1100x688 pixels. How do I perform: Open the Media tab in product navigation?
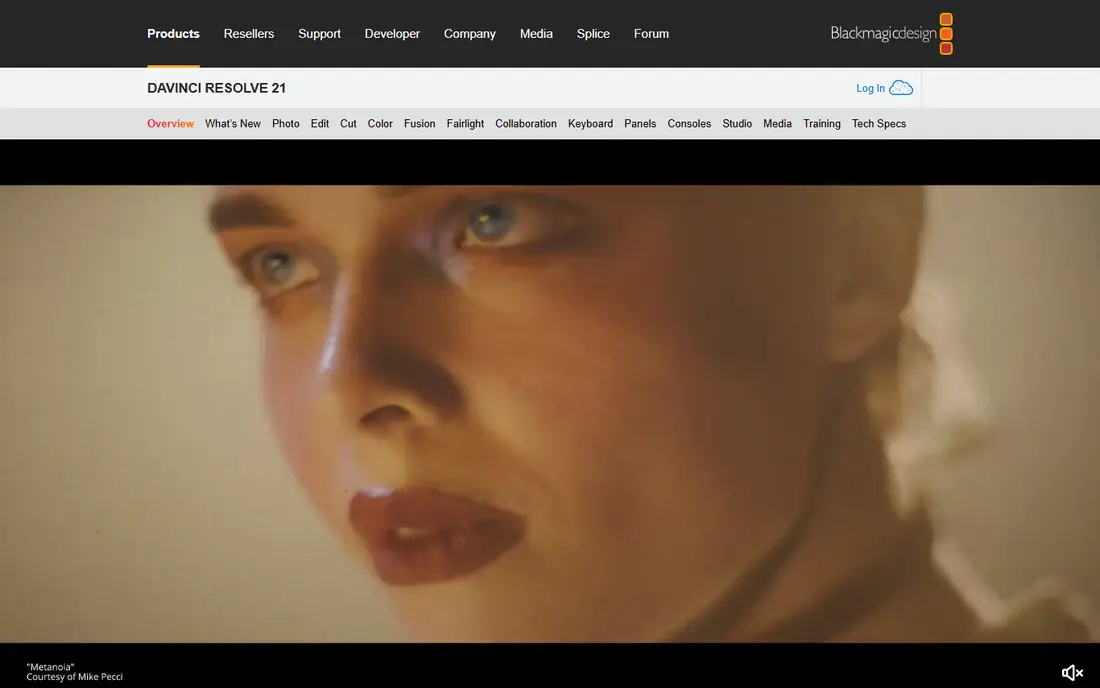click(x=777, y=123)
